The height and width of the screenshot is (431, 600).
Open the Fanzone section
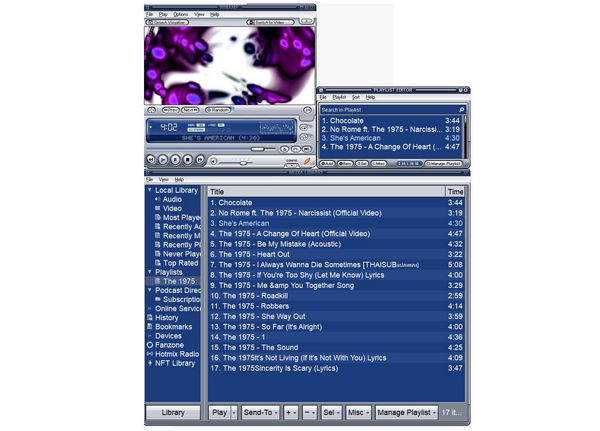click(166, 345)
